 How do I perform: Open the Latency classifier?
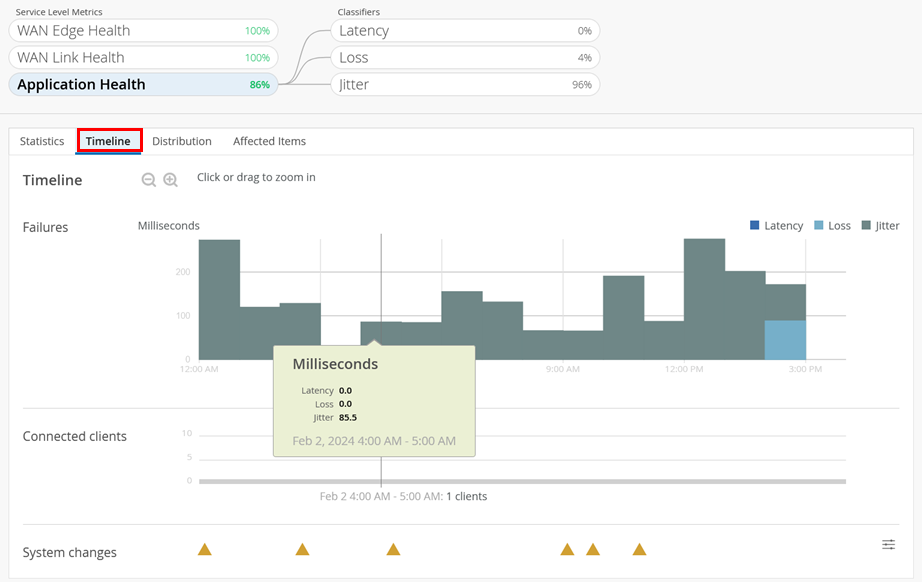coord(465,31)
